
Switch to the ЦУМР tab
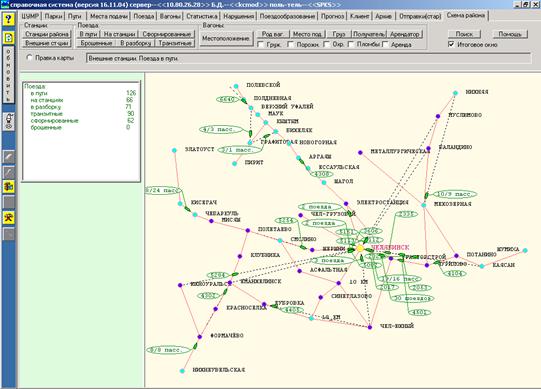tap(30, 16)
